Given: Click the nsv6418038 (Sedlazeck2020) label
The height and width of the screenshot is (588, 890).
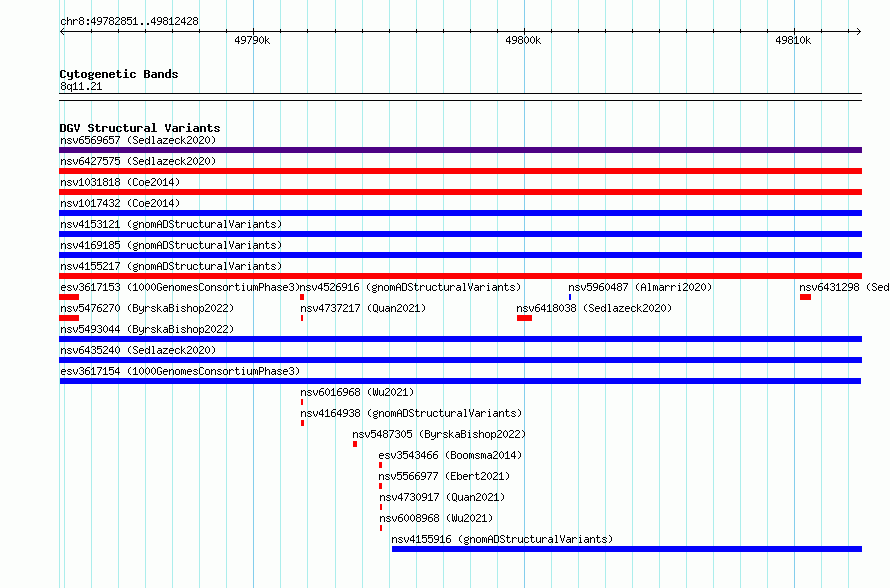Looking at the screenshot, I should [x=594, y=308].
